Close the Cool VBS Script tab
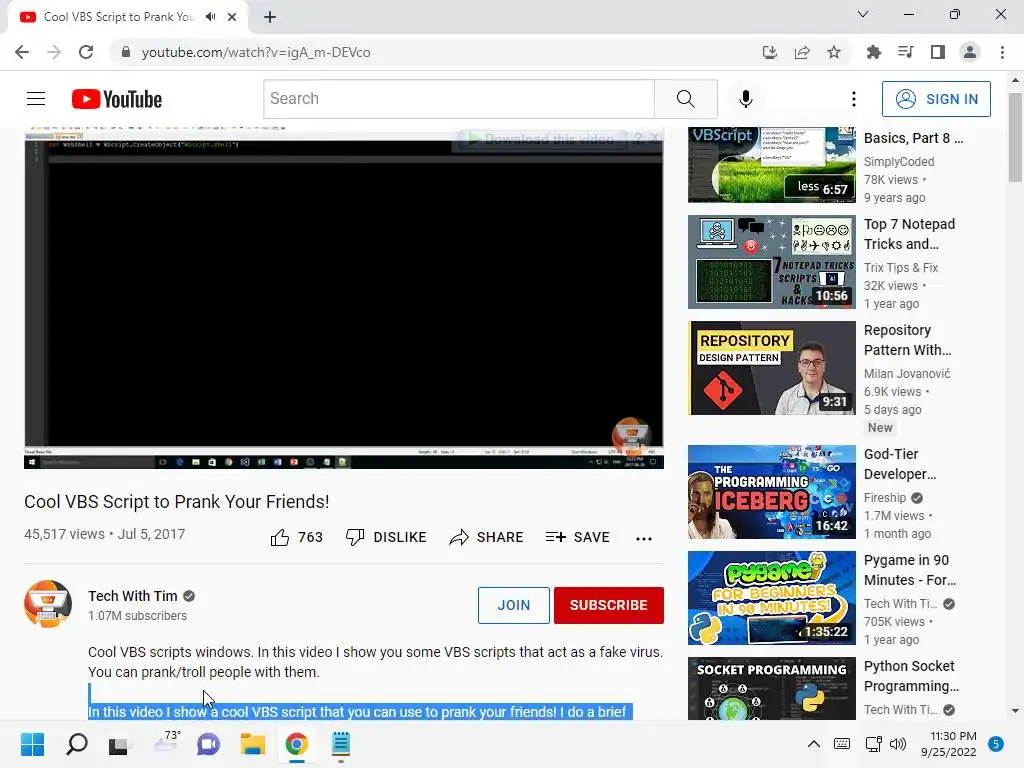1024x768 pixels. pyautogui.click(x=232, y=17)
